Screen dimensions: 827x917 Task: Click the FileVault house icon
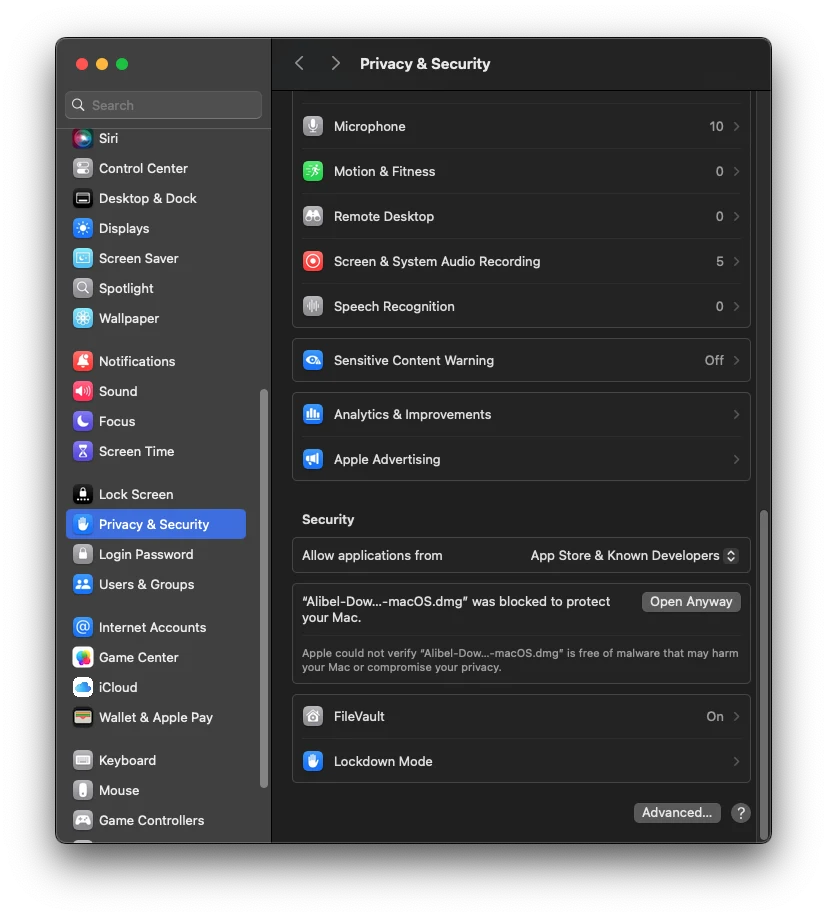point(313,716)
